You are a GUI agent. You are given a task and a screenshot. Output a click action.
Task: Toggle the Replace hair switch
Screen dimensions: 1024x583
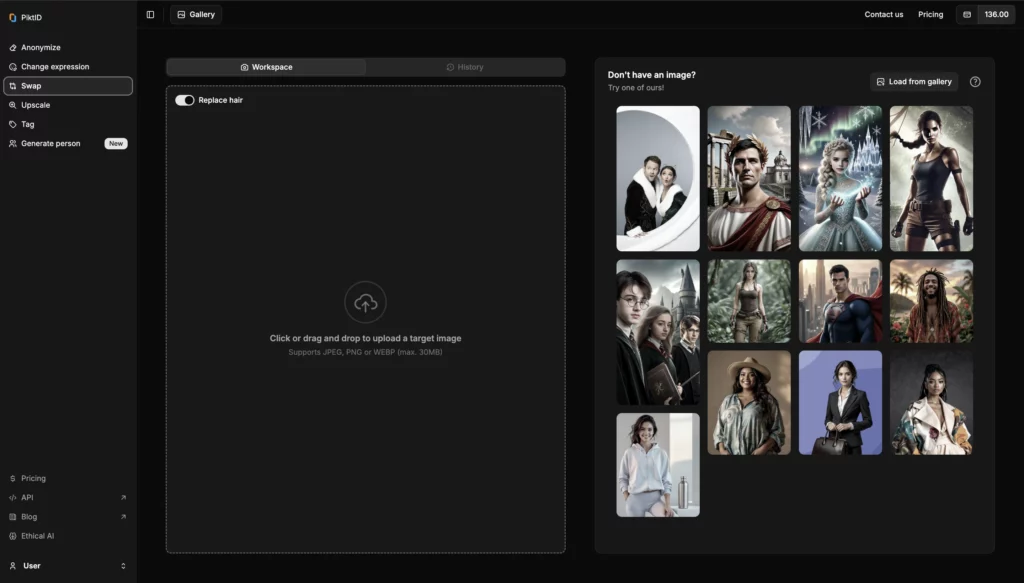184,100
